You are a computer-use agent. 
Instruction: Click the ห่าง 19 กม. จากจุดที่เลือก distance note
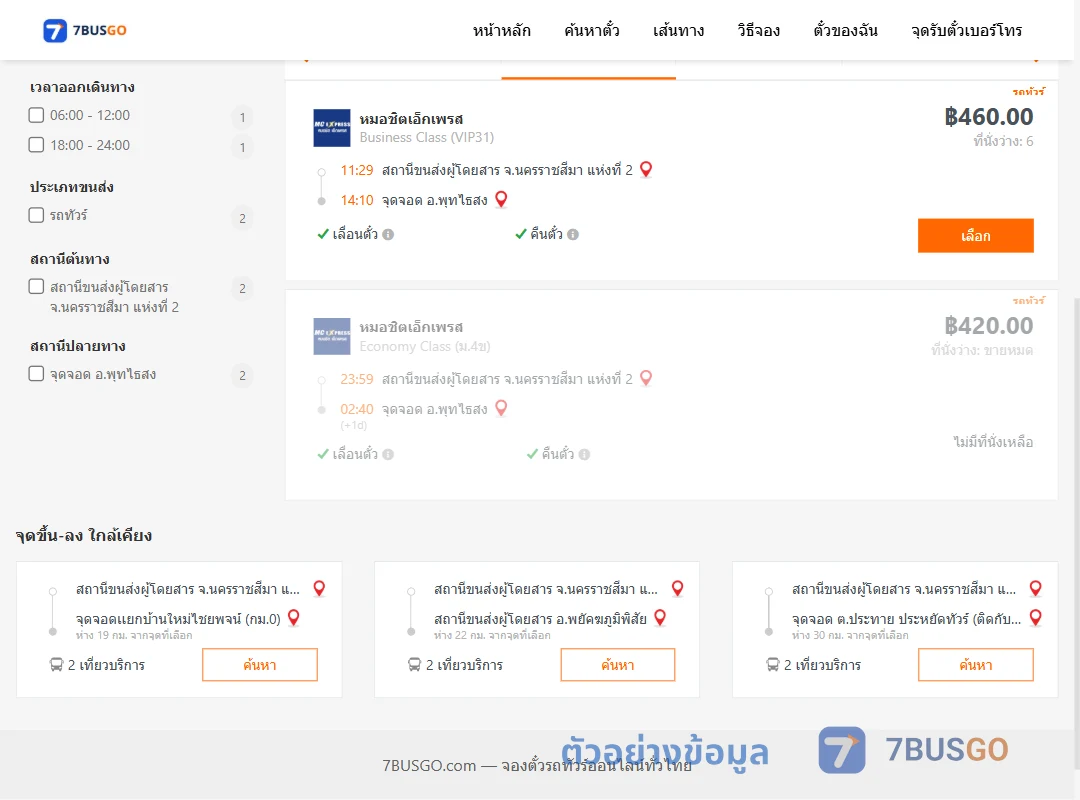point(134,635)
